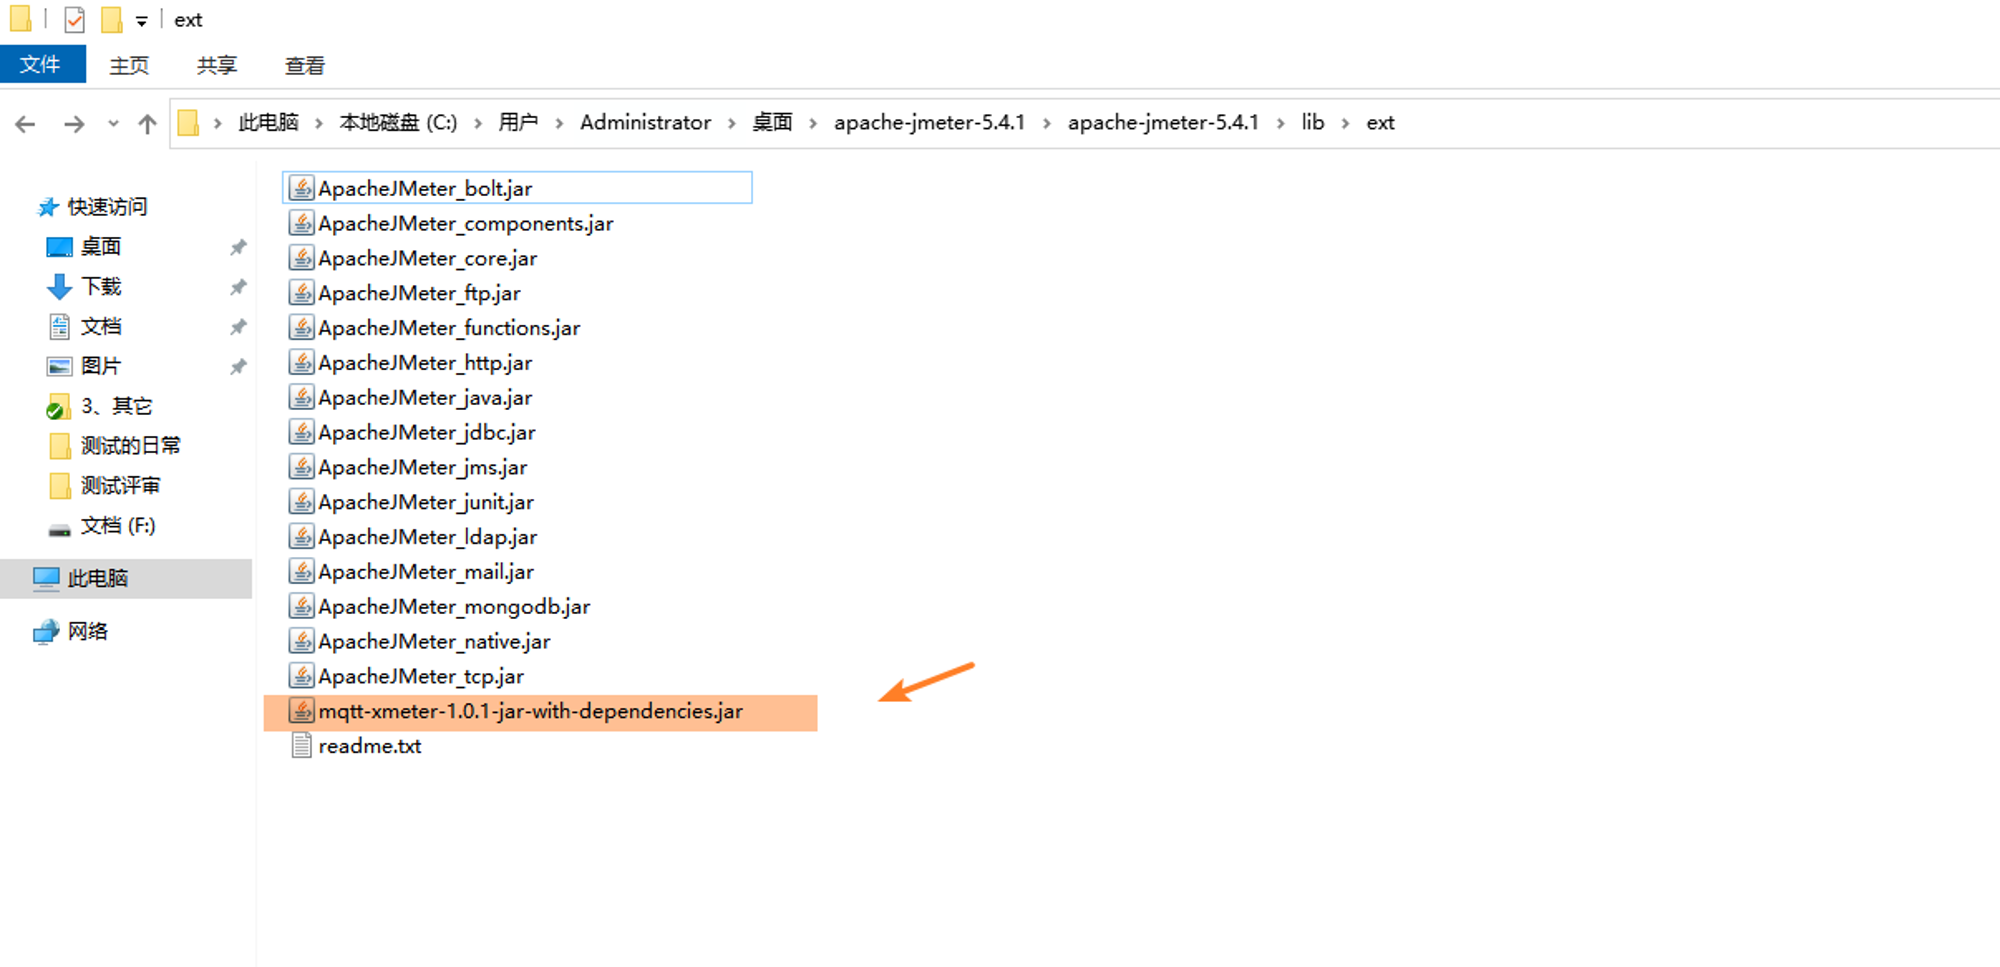Unpin 图片 using its pin icon
The height and width of the screenshot is (967, 2000).
click(238, 367)
